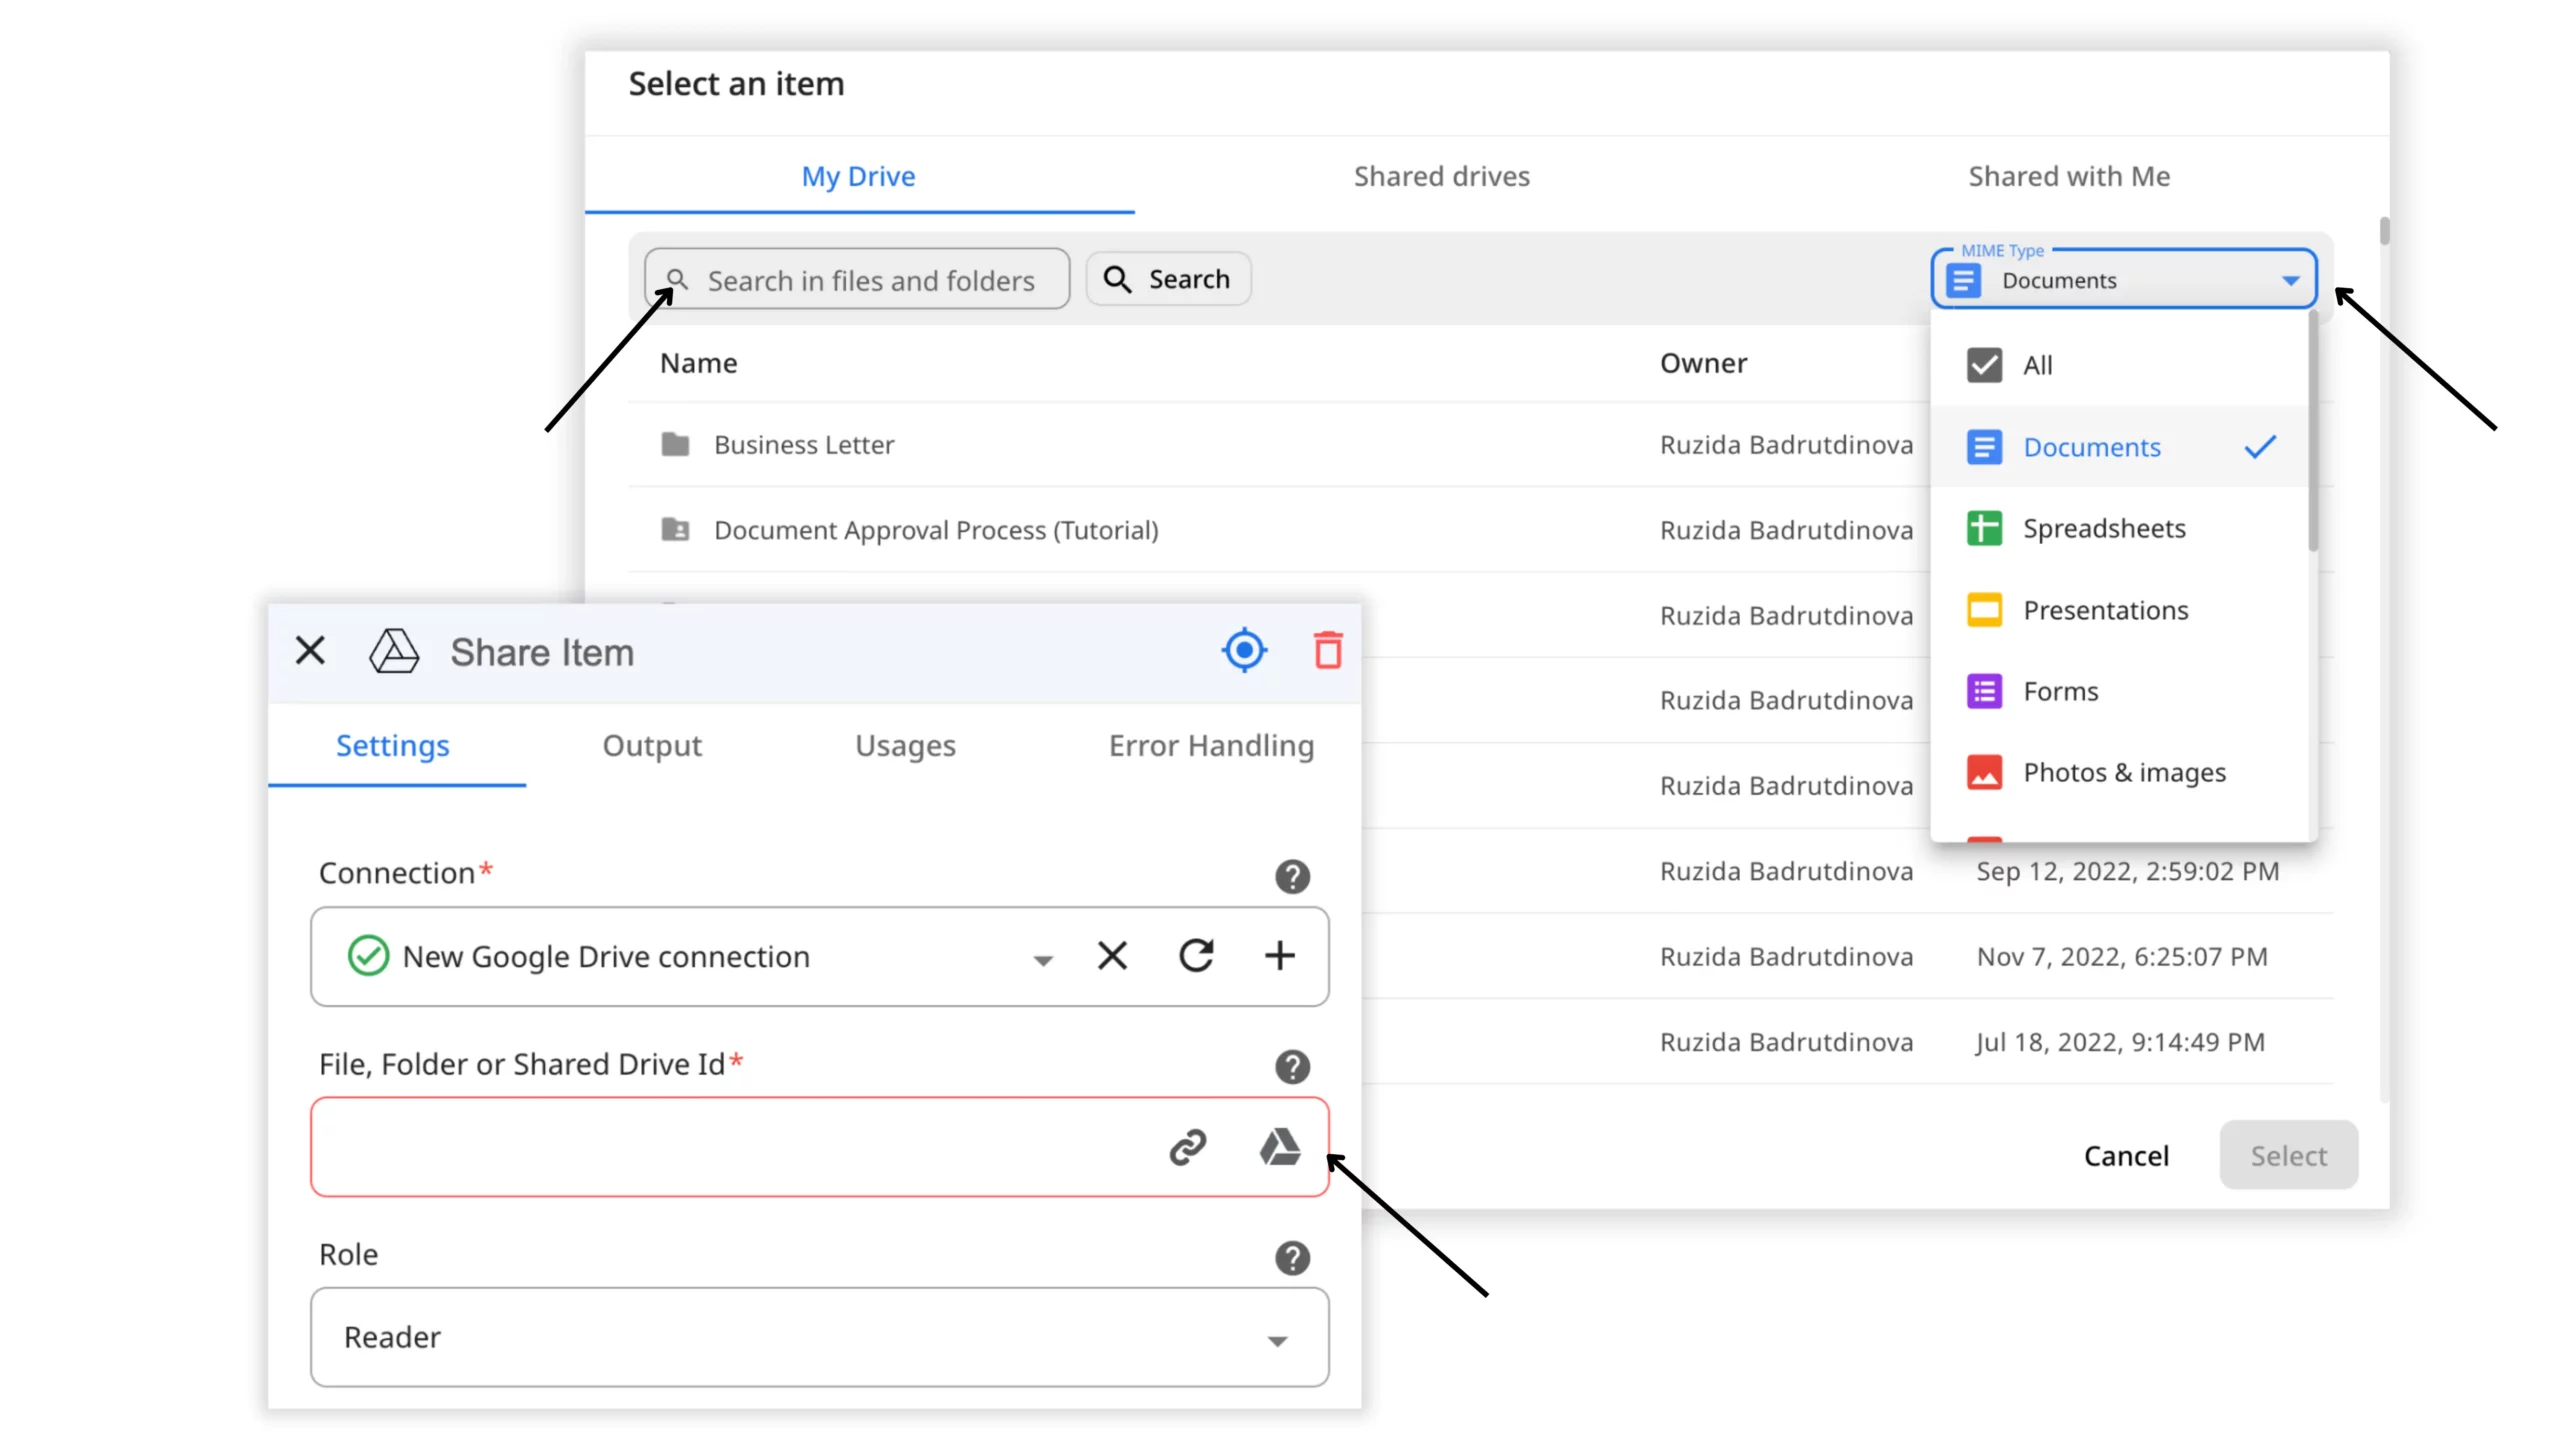This screenshot has height=1440, width=2560.
Task: Click help icon next to Connection
Action: [x=1292, y=876]
